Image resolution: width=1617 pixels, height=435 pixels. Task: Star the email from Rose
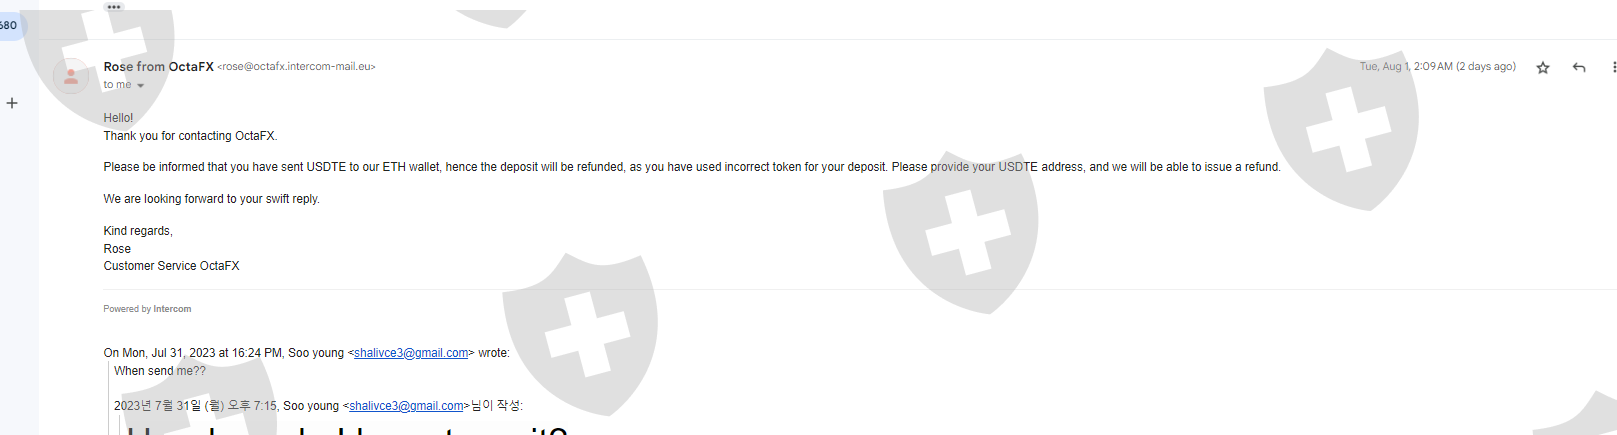[1543, 68]
